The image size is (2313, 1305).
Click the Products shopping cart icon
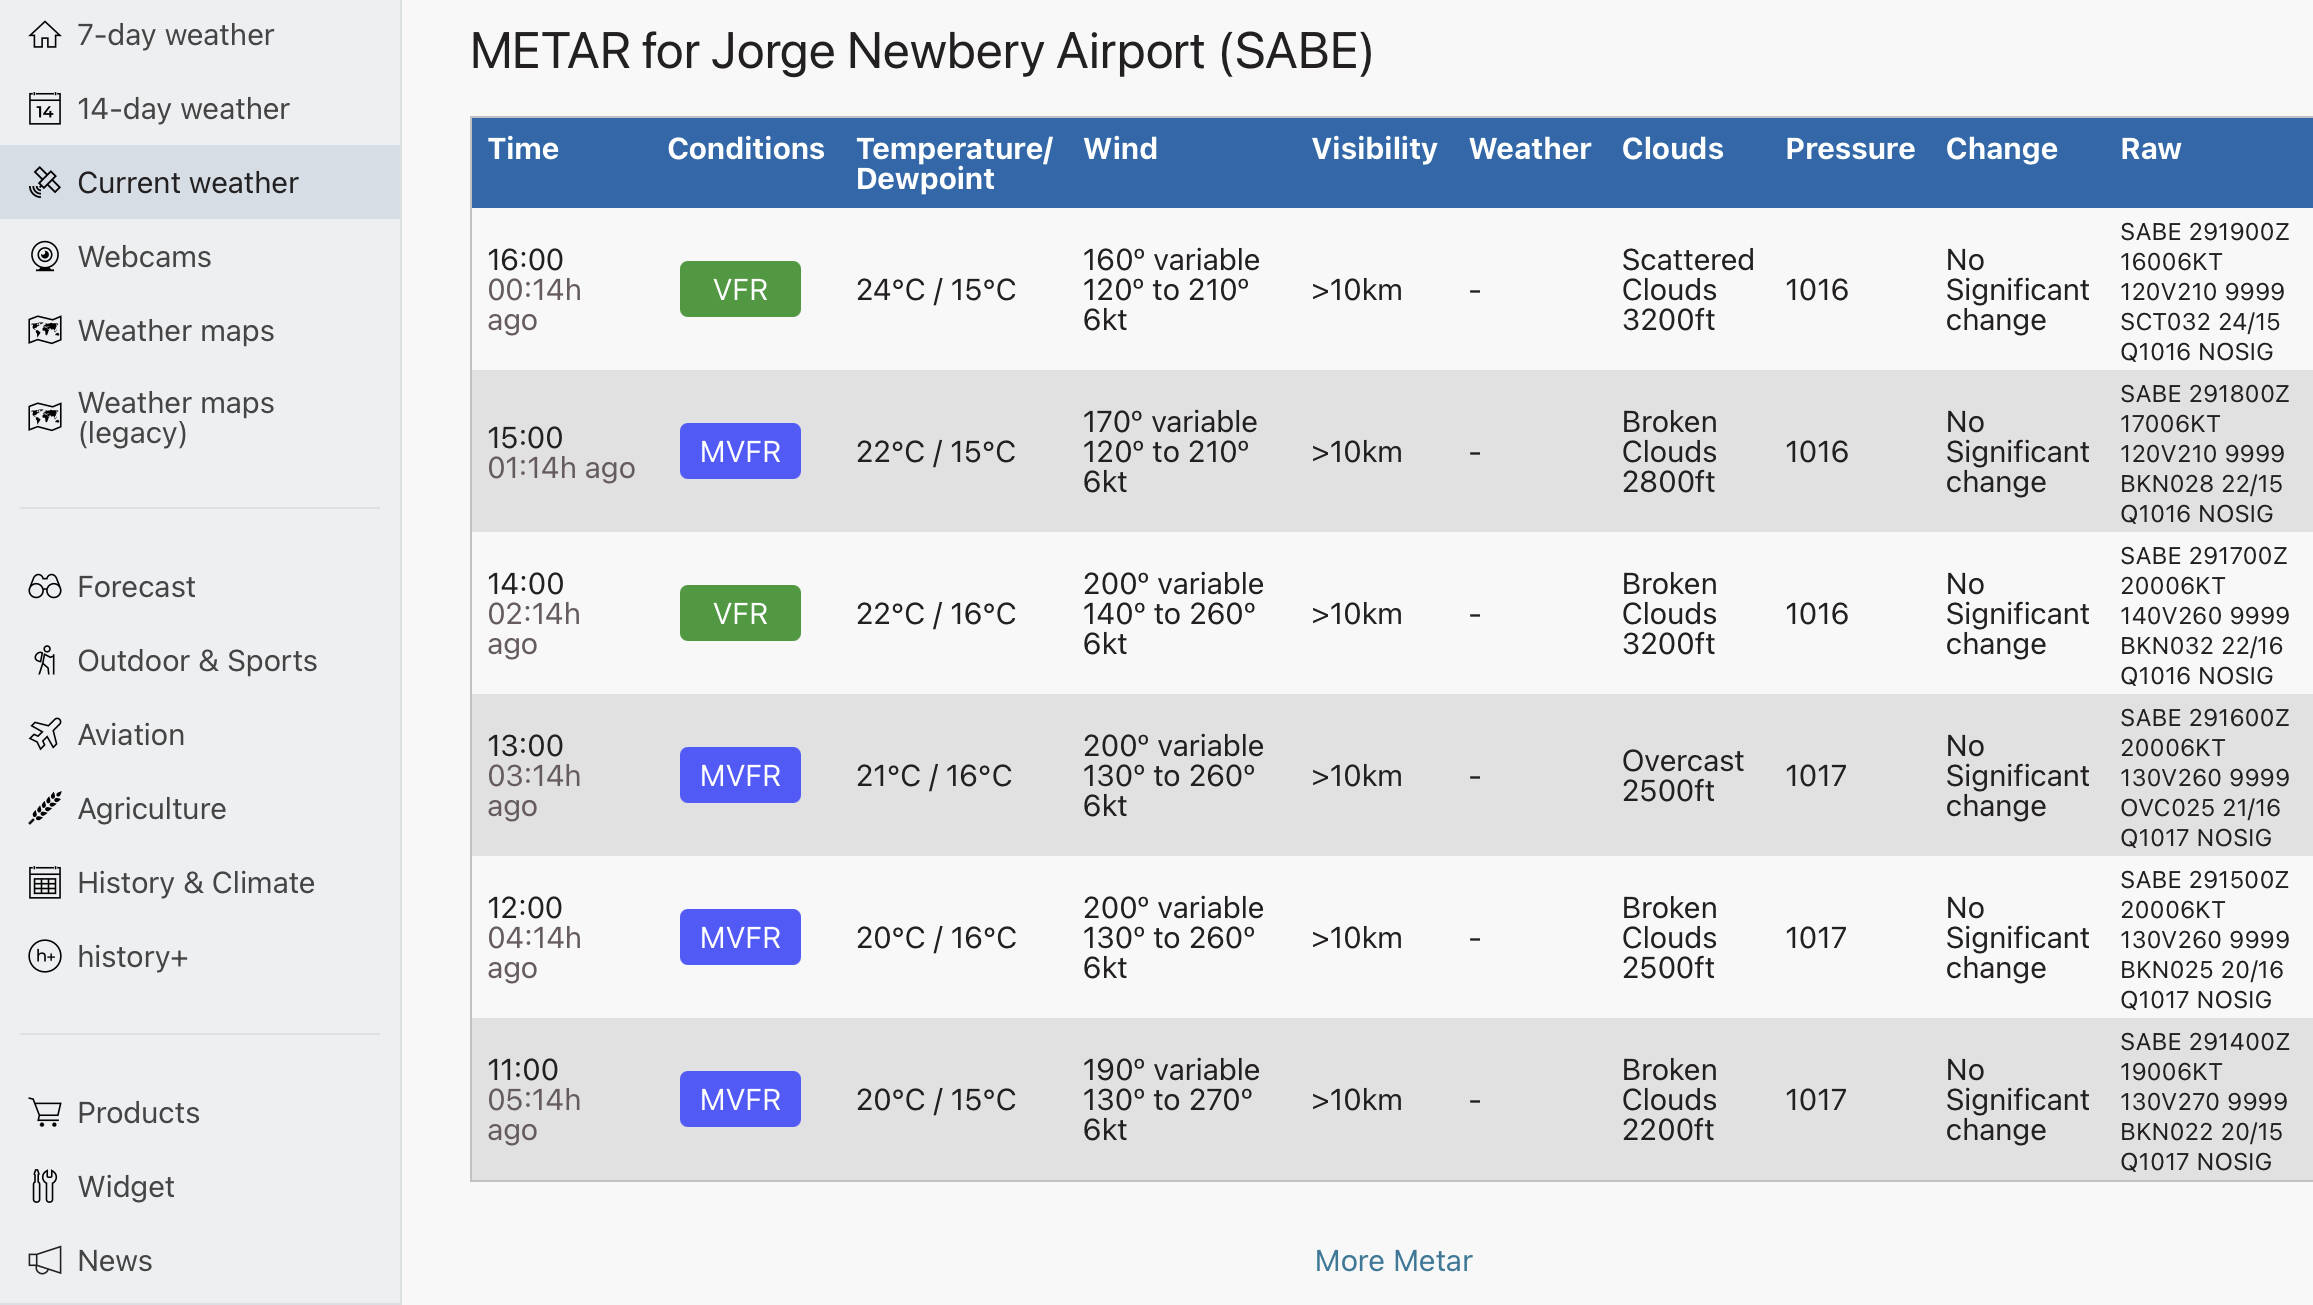click(45, 1113)
